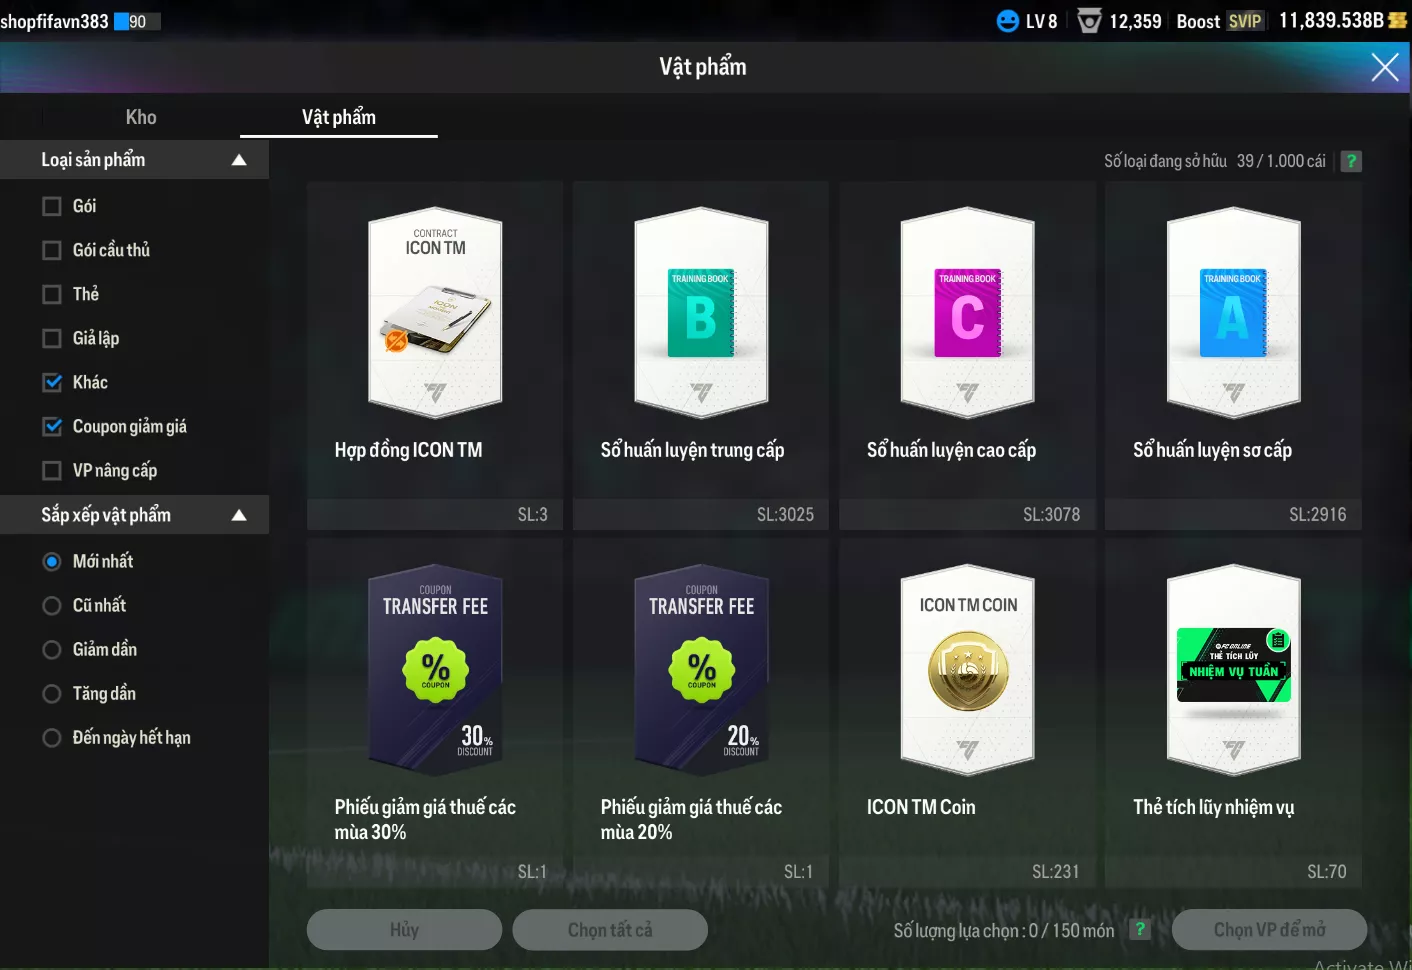Pick the magenta Training Book C icon

coord(967,314)
